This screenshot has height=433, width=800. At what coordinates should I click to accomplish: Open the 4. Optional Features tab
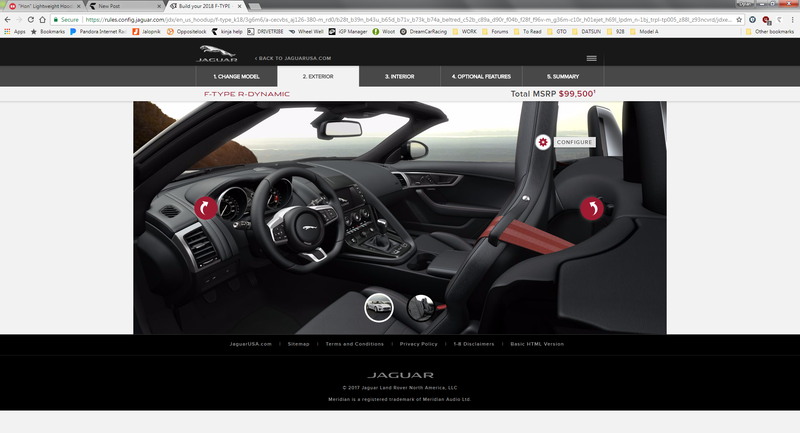pos(481,77)
